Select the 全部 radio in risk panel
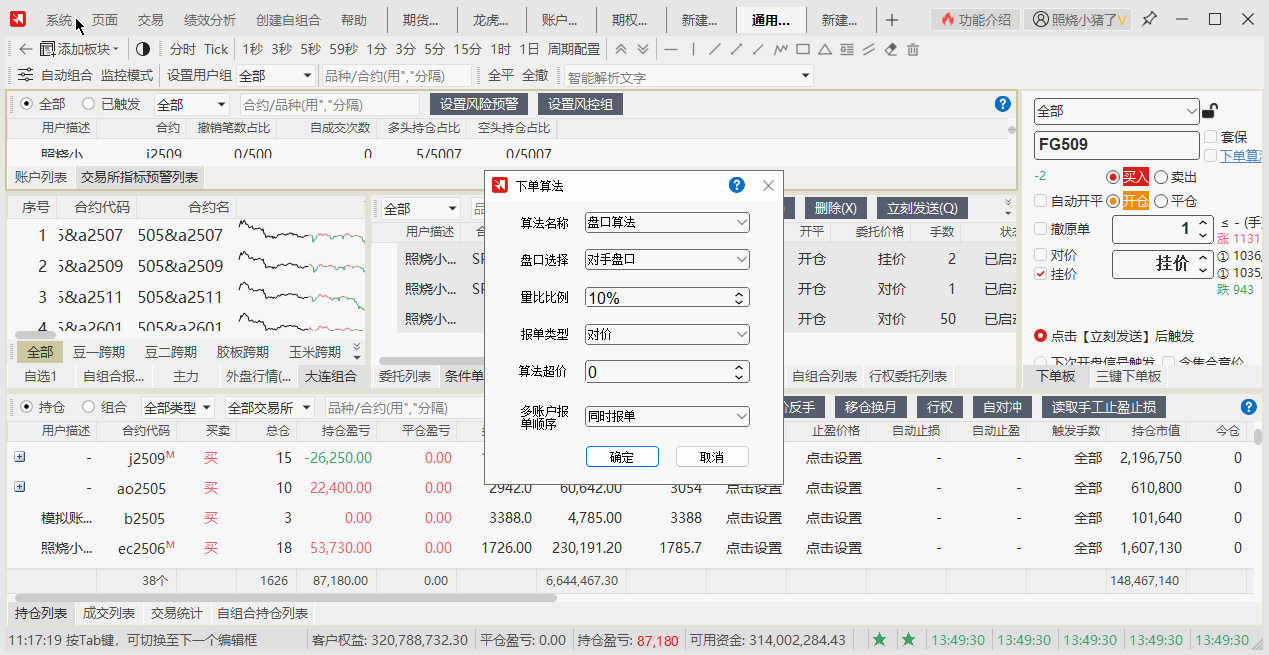The height and width of the screenshot is (655, 1269). click(26, 104)
